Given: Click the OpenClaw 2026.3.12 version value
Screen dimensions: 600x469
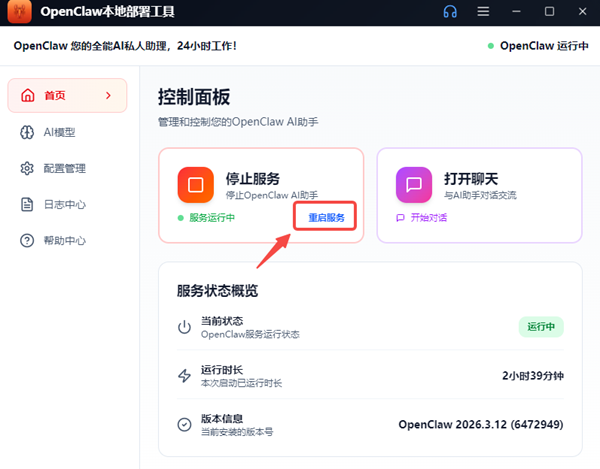Looking at the screenshot, I should 481,424.
